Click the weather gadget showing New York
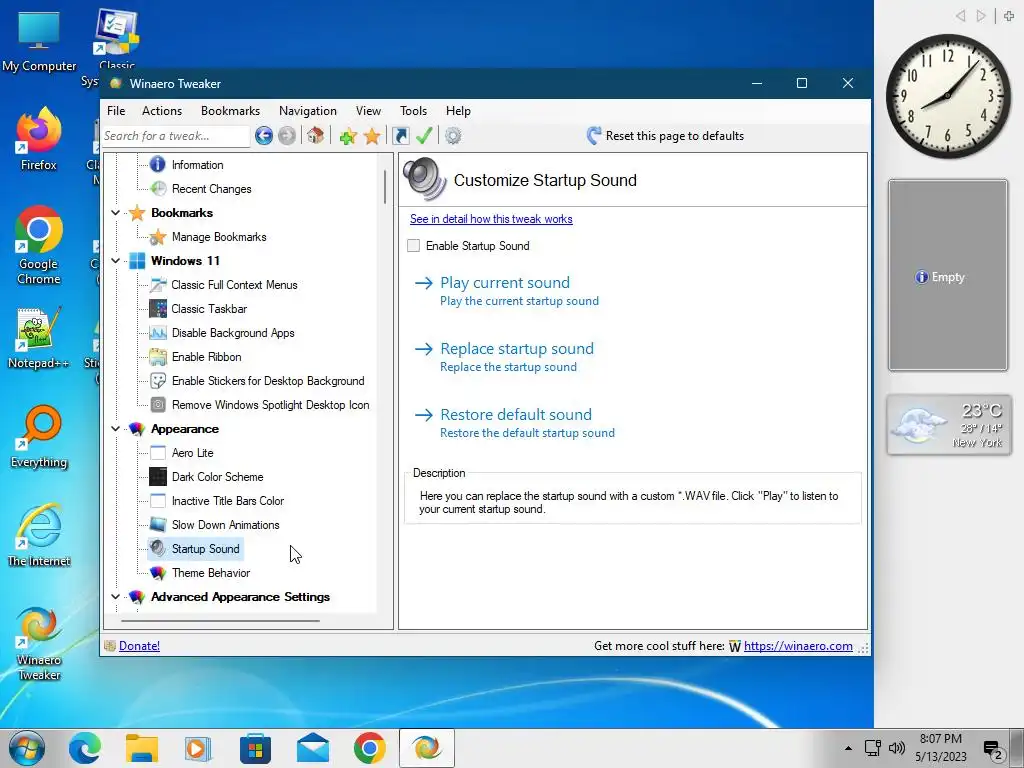 (949, 424)
